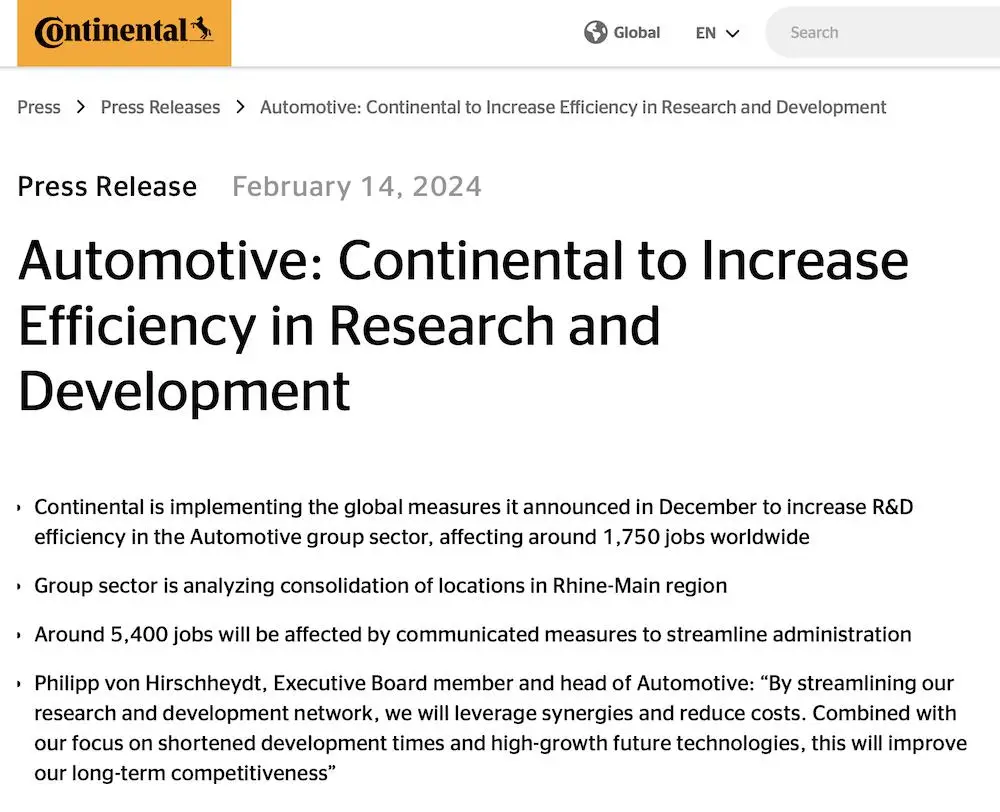This screenshot has width=1000, height=812.
Task: Open the EN language dropdown
Action: point(706,33)
